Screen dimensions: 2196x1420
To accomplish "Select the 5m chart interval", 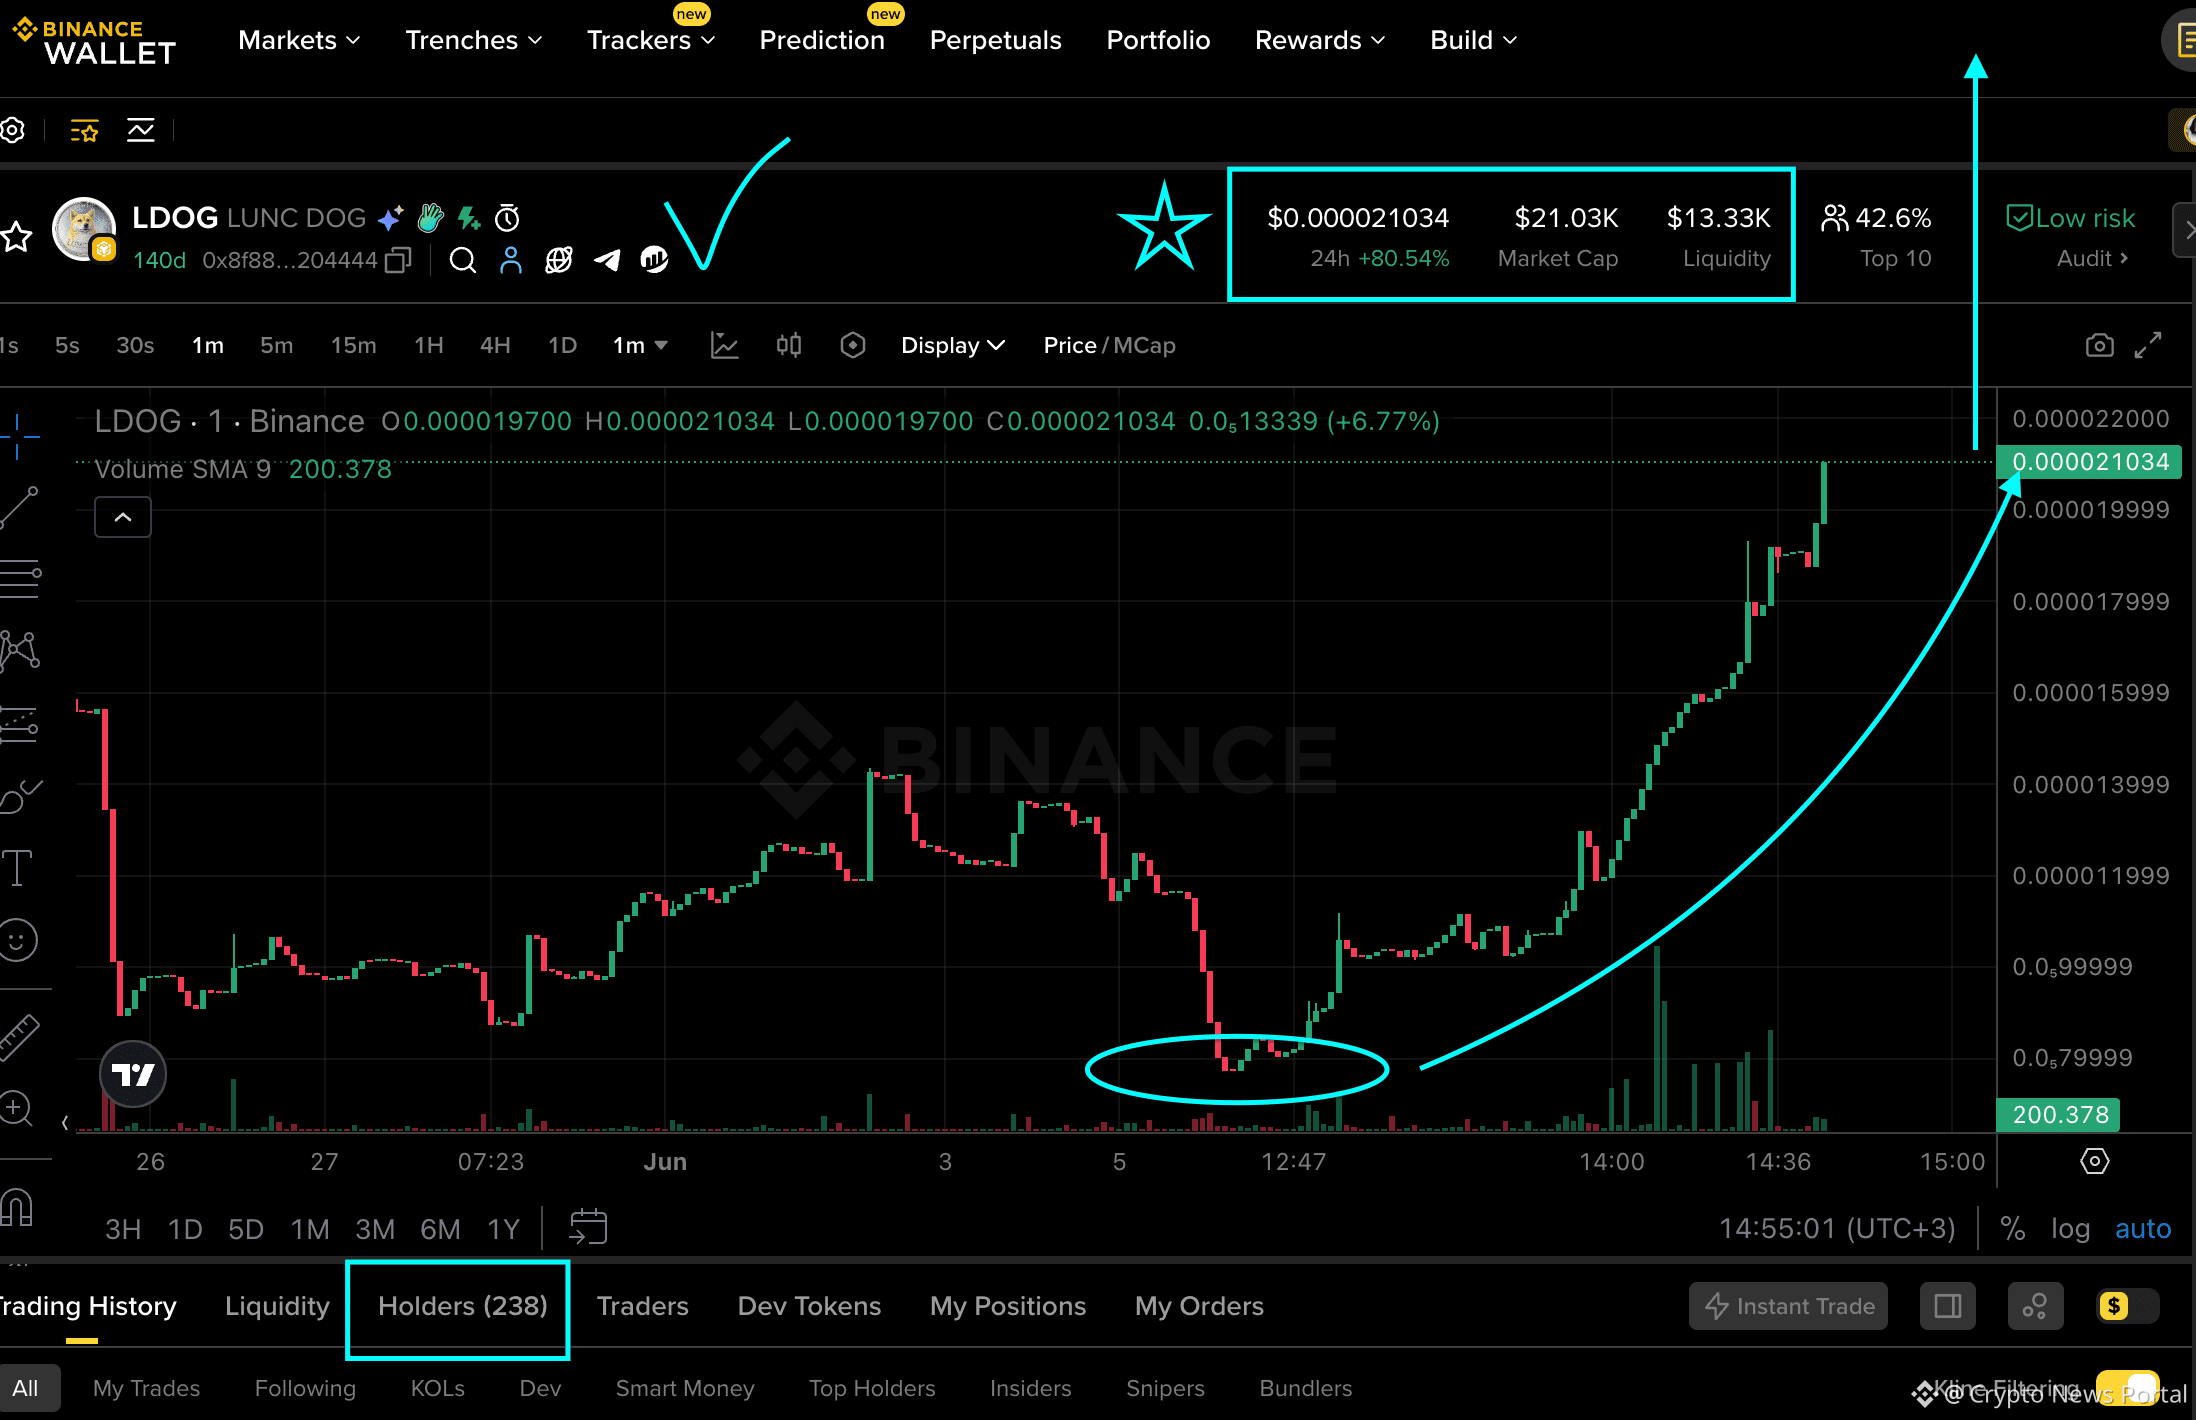I will point(277,345).
